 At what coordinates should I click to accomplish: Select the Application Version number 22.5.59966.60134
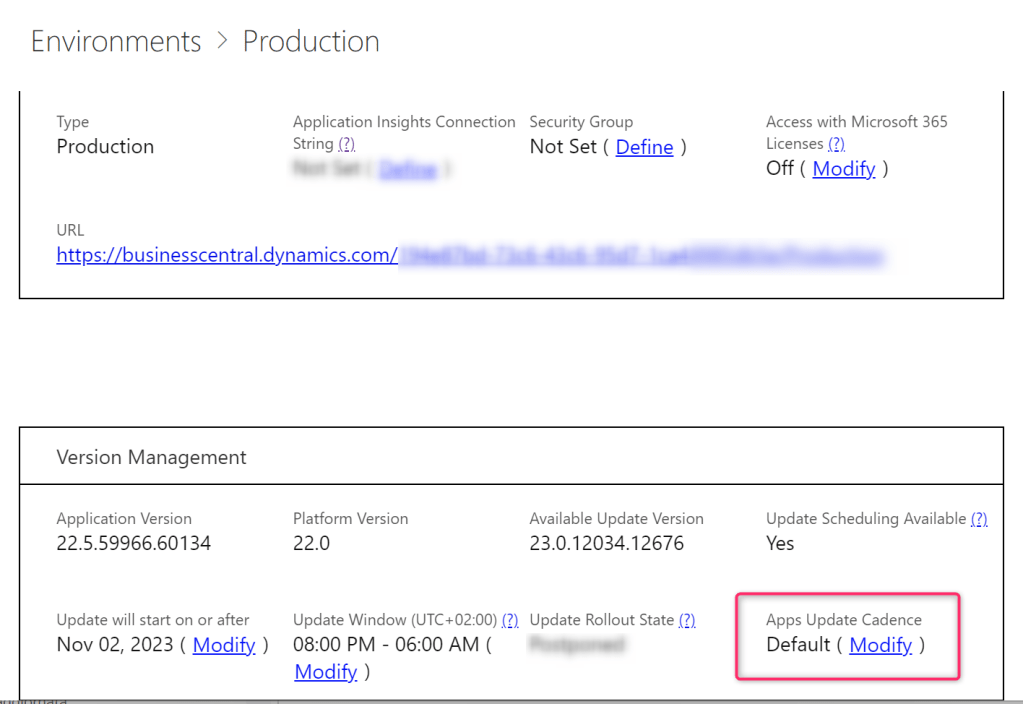click(x=134, y=544)
